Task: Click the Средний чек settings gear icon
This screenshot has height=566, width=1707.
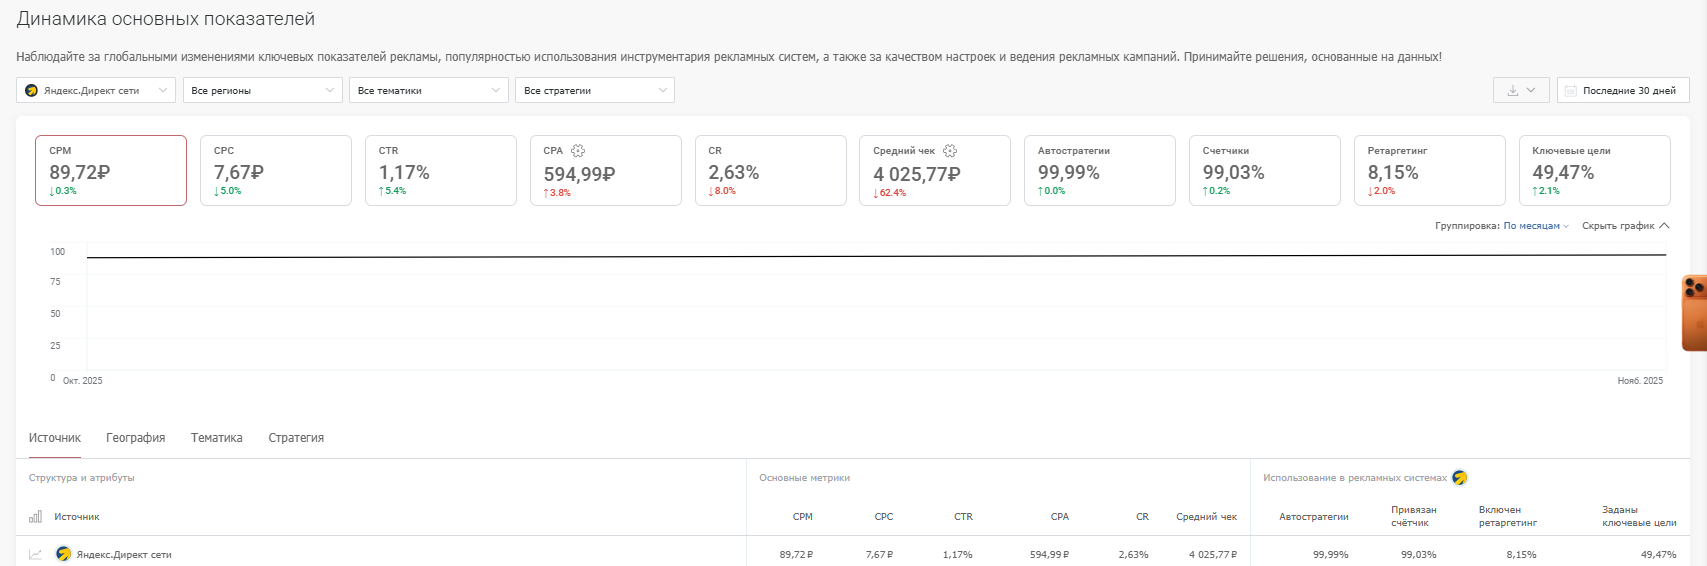Action: click(x=950, y=151)
